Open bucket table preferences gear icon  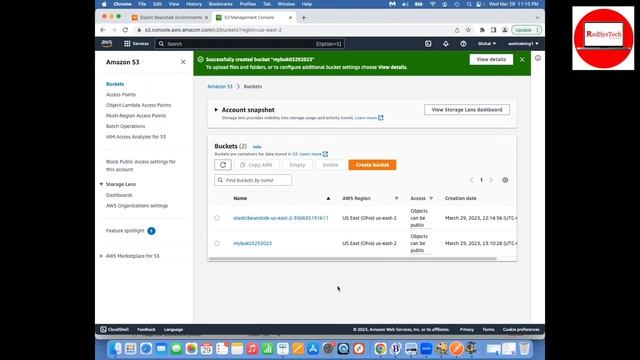(x=505, y=180)
